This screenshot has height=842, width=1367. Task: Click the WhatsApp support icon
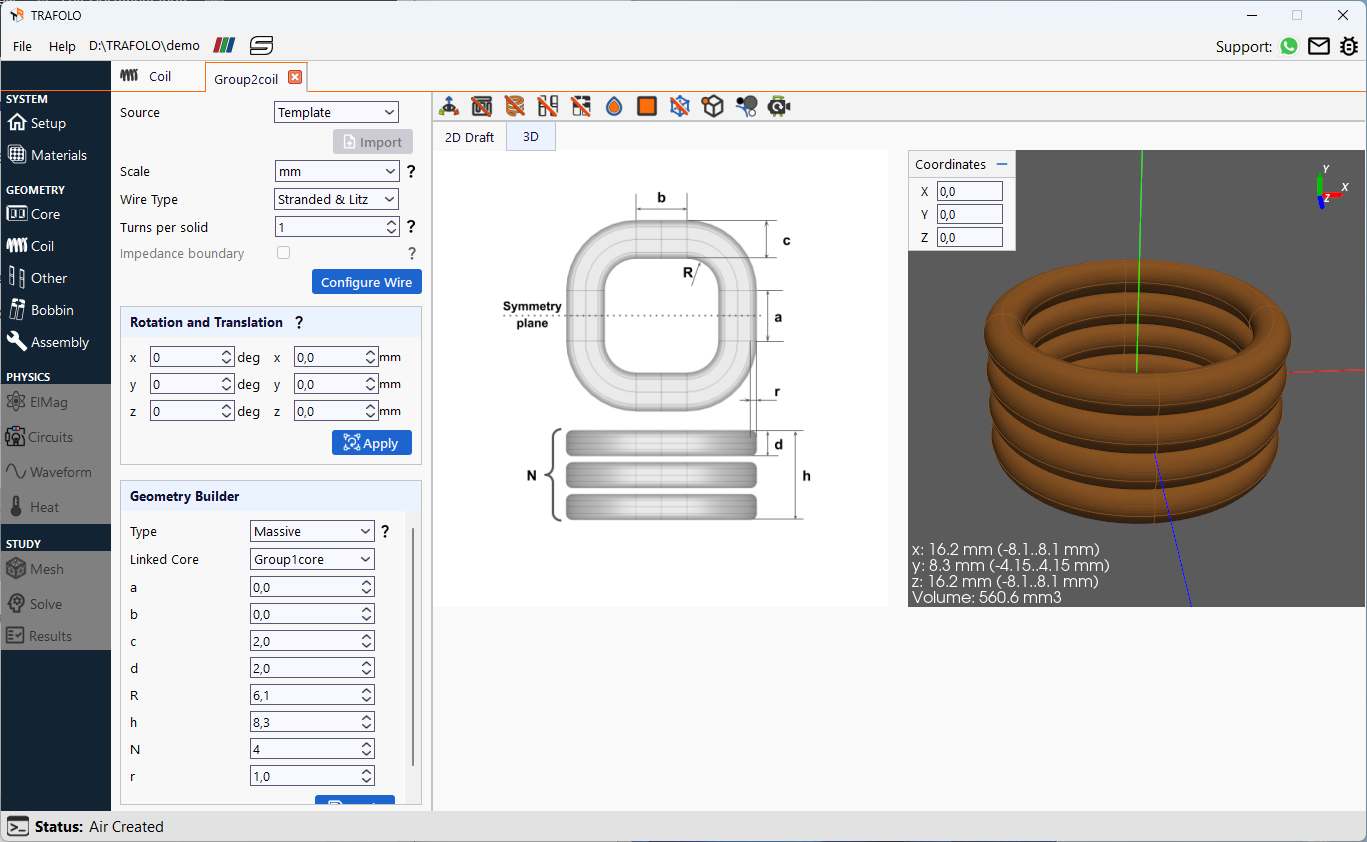pos(1288,46)
